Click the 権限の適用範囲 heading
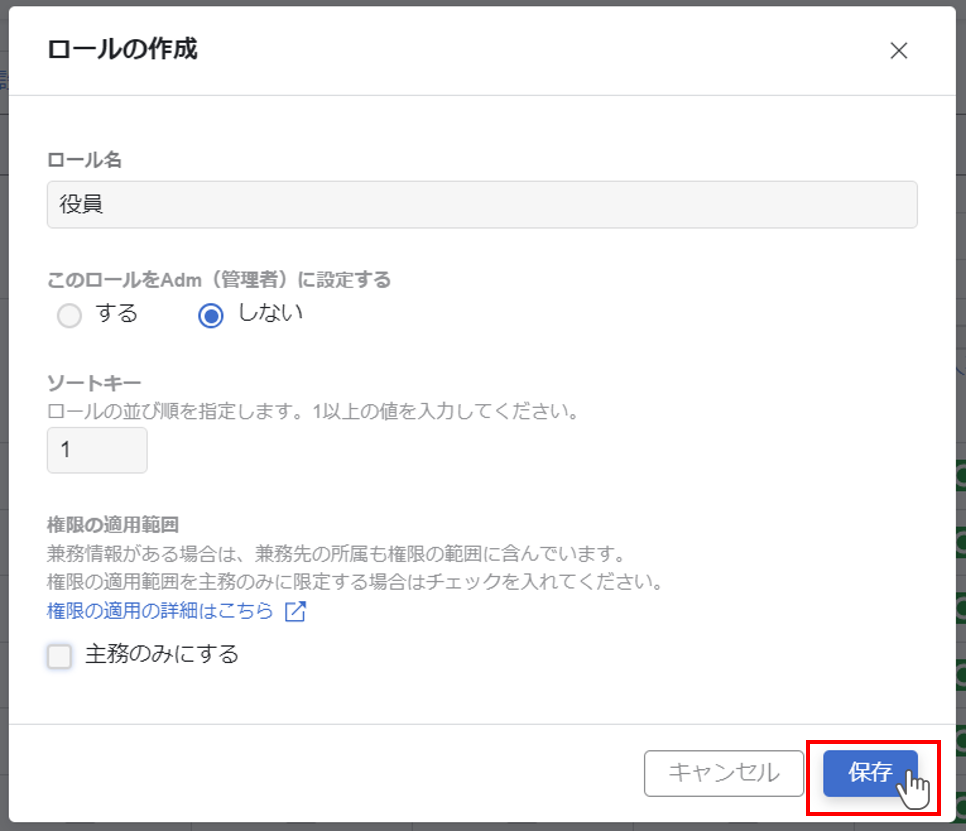This screenshot has height=831, width=966. (113, 525)
